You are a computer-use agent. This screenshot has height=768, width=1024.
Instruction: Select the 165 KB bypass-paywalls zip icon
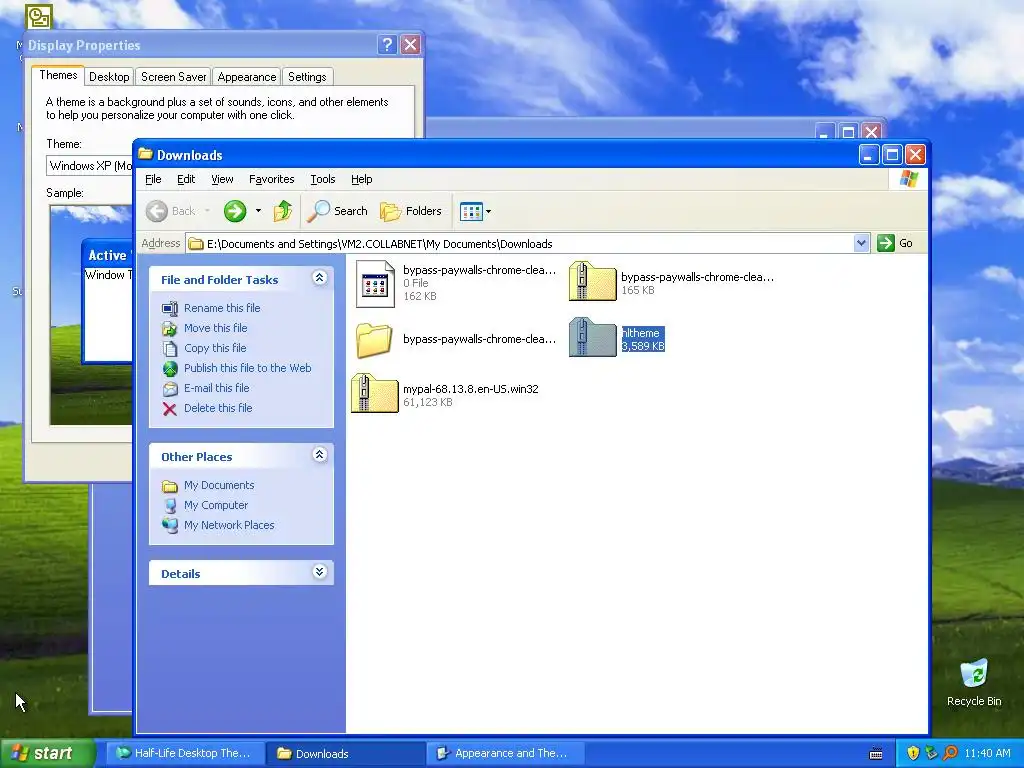[592, 281]
